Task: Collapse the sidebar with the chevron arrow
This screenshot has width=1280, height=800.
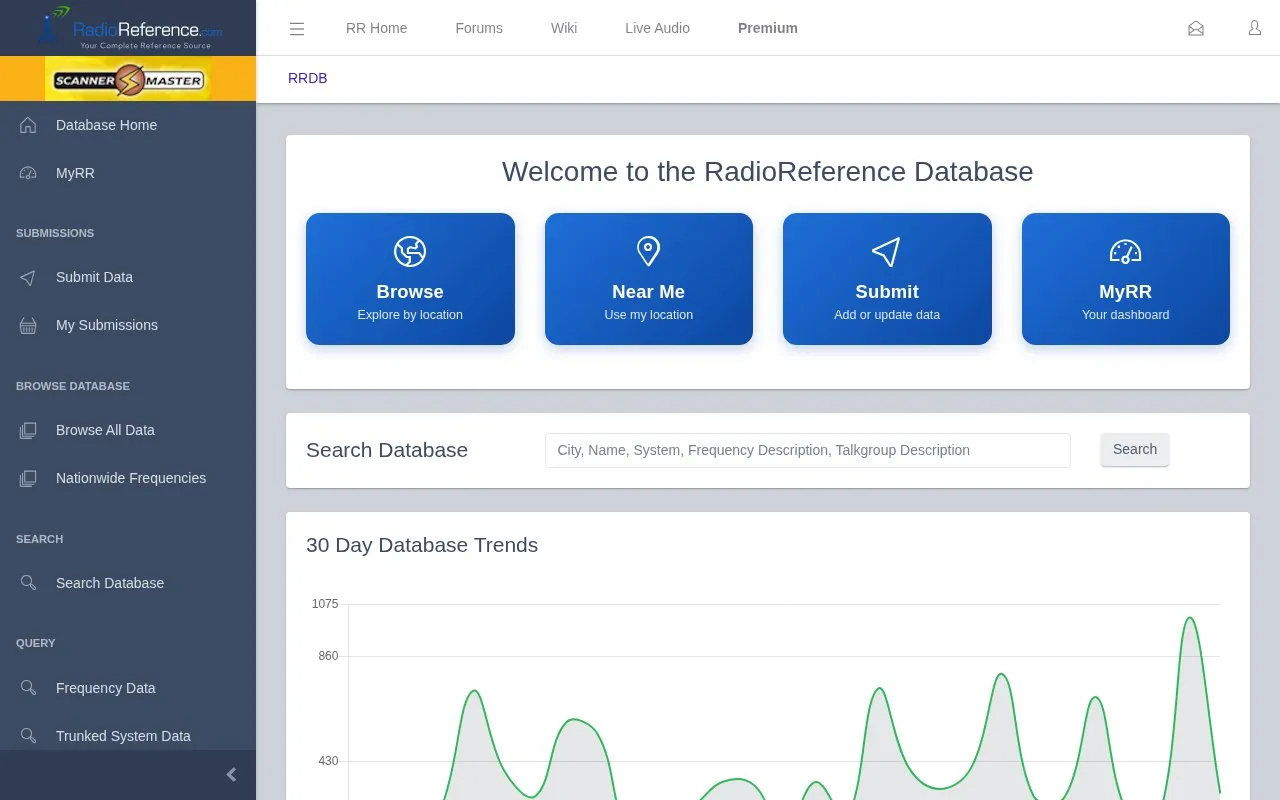Action: point(231,775)
